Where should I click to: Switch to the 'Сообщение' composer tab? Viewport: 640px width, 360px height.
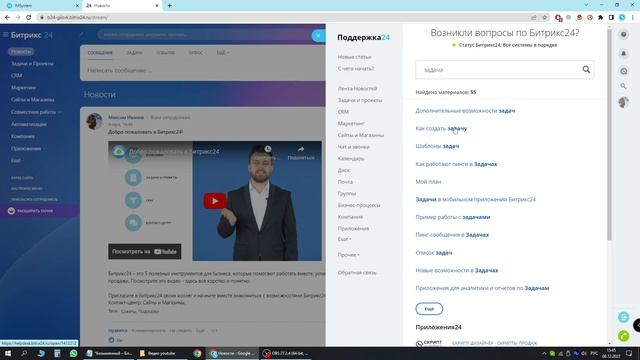click(x=100, y=53)
